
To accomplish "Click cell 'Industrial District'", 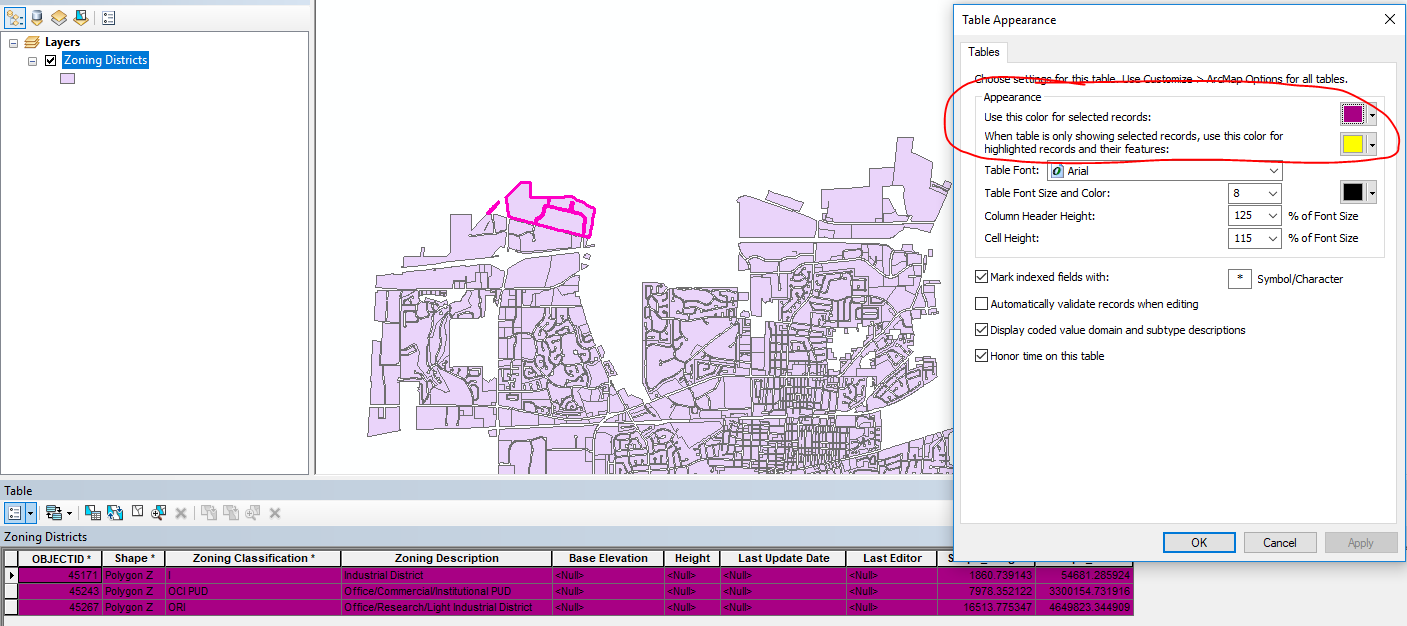I will click(x=446, y=575).
